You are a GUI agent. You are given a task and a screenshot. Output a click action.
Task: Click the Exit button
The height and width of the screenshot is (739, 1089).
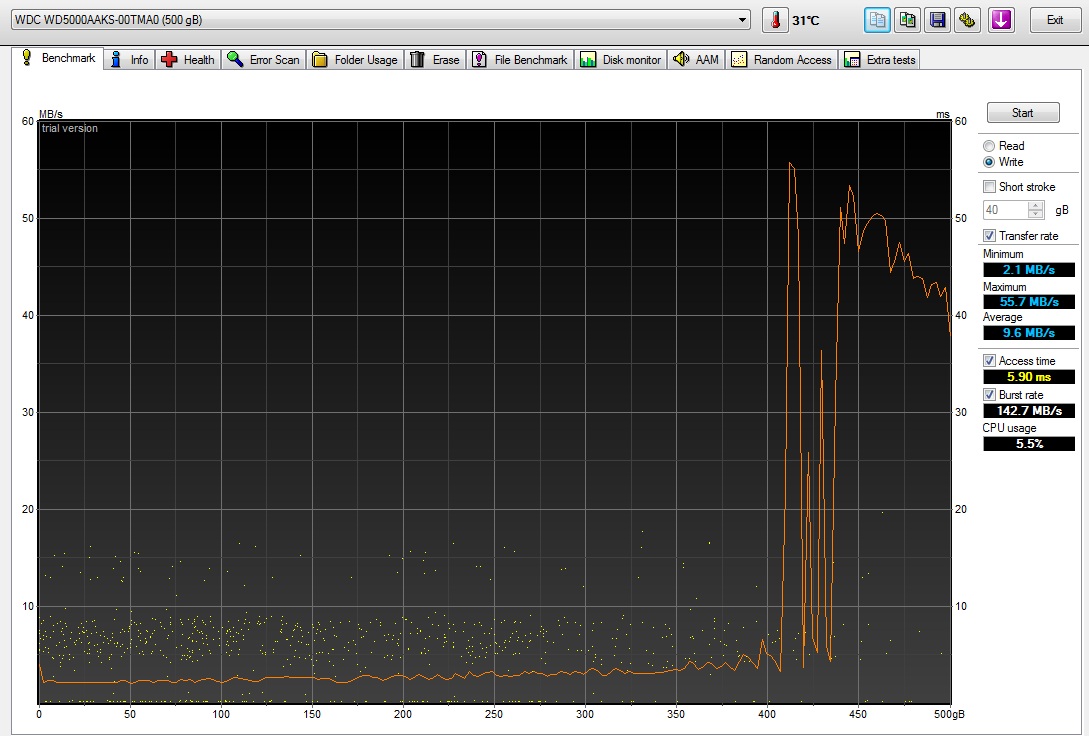click(x=1055, y=20)
